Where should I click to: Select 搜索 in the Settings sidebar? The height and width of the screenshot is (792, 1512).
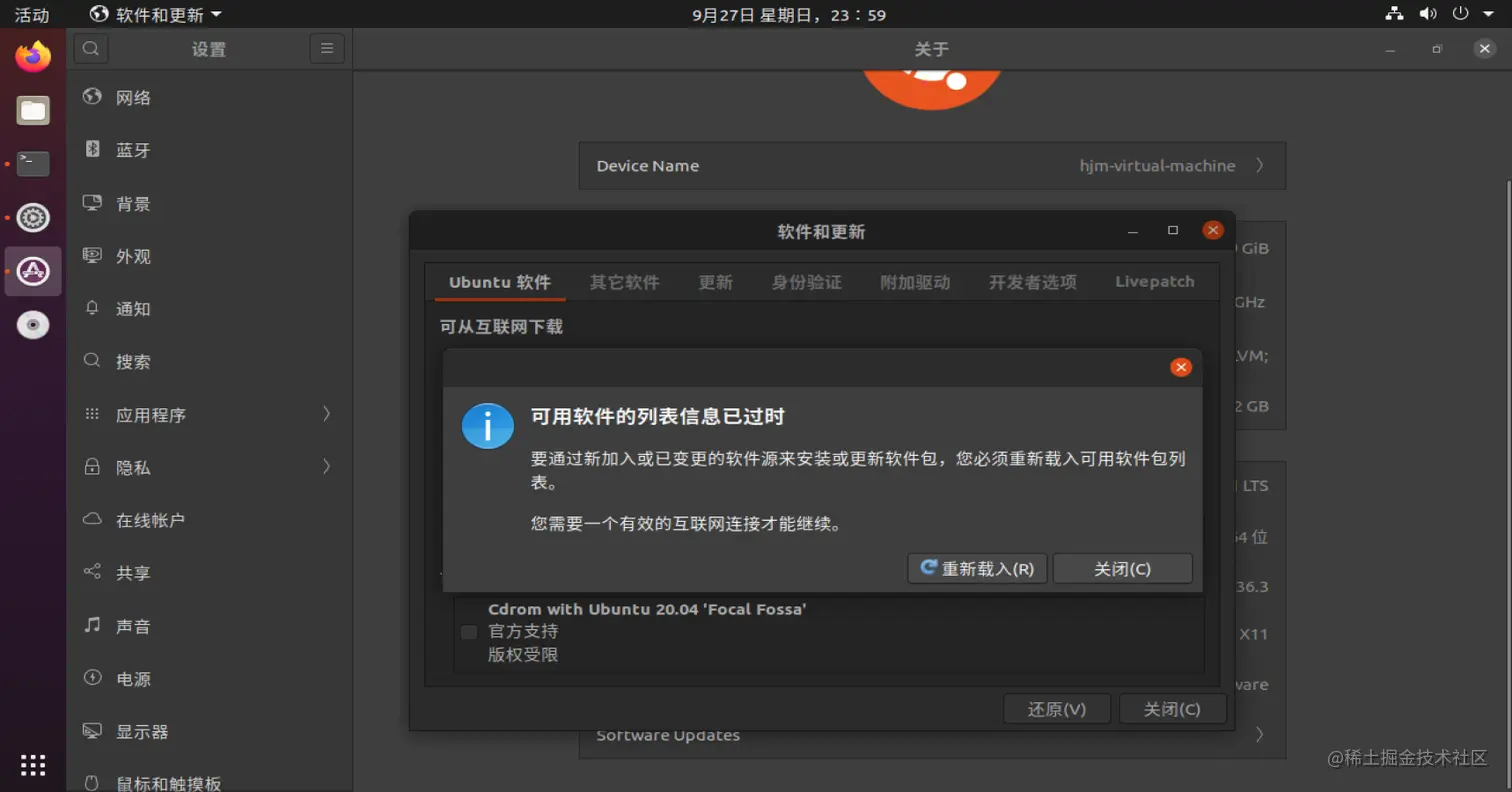[210, 361]
